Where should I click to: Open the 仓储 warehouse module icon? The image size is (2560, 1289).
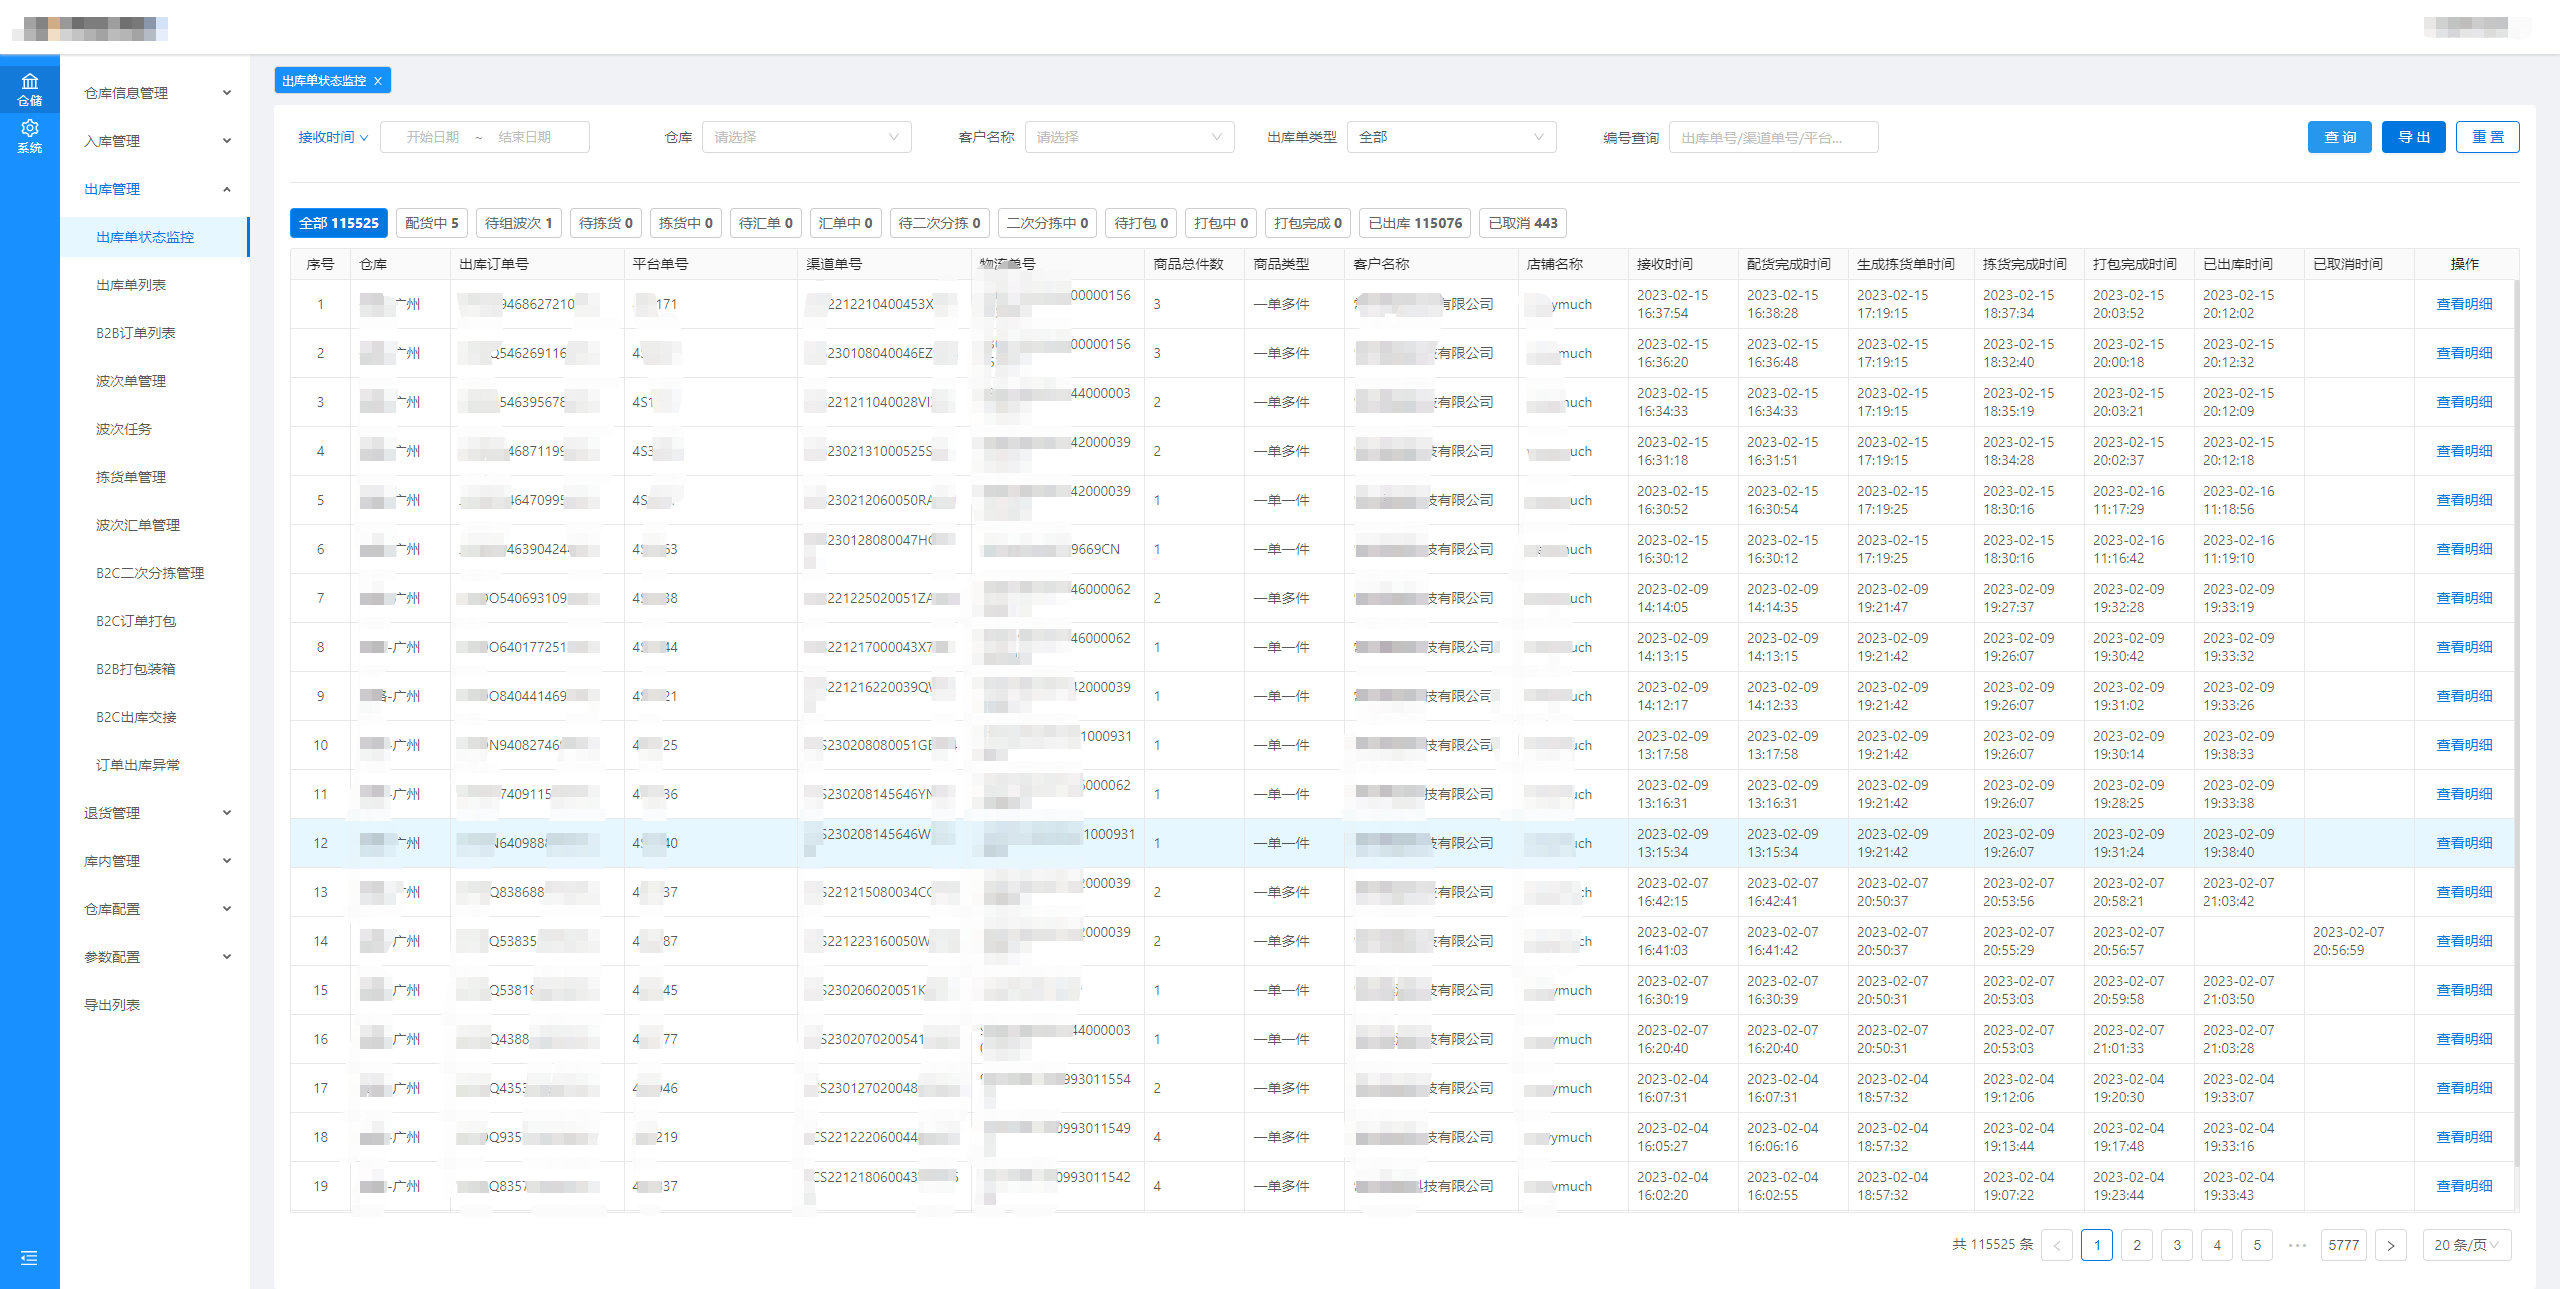pyautogui.click(x=30, y=88)
